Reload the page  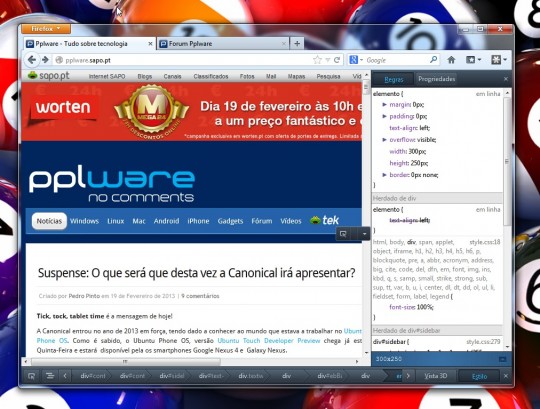(337, 60)
